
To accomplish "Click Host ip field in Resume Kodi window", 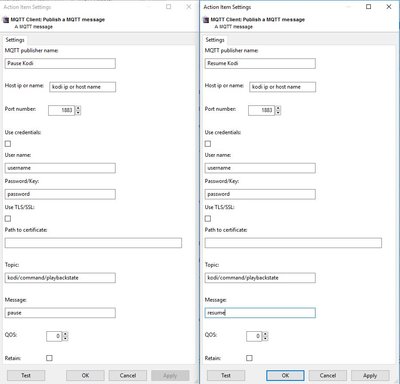I will pyautogui.click(x=283, y=87).
